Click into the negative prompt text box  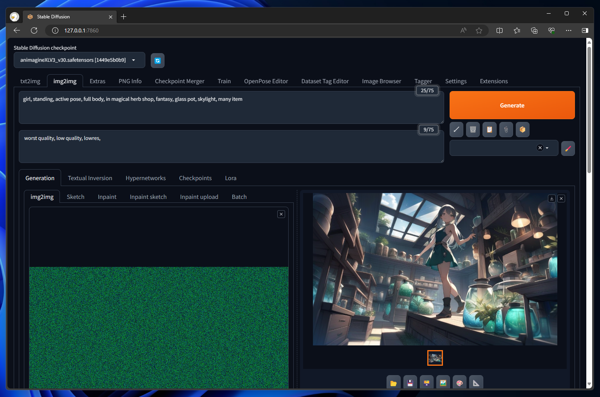(231, 147)
